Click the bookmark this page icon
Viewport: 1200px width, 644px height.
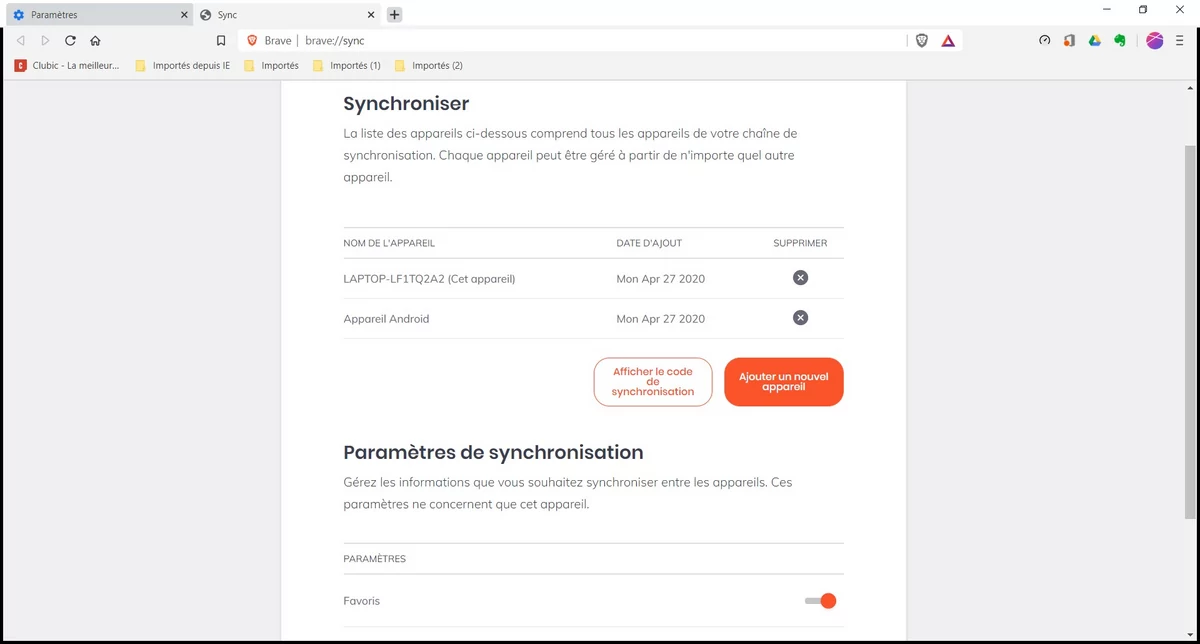pyautogui.click(x=221, y=41)
